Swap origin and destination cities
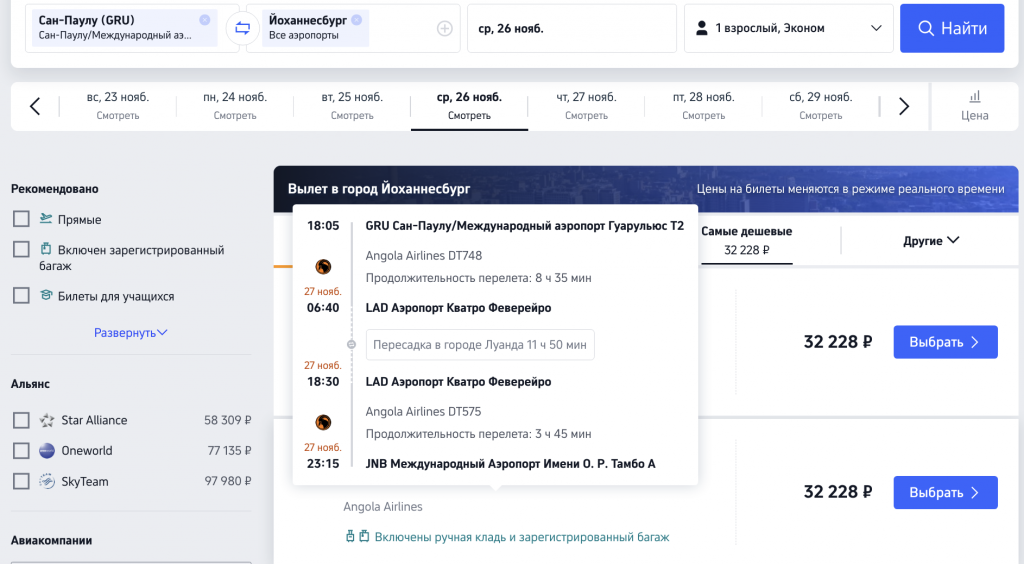 pos(242,28)
